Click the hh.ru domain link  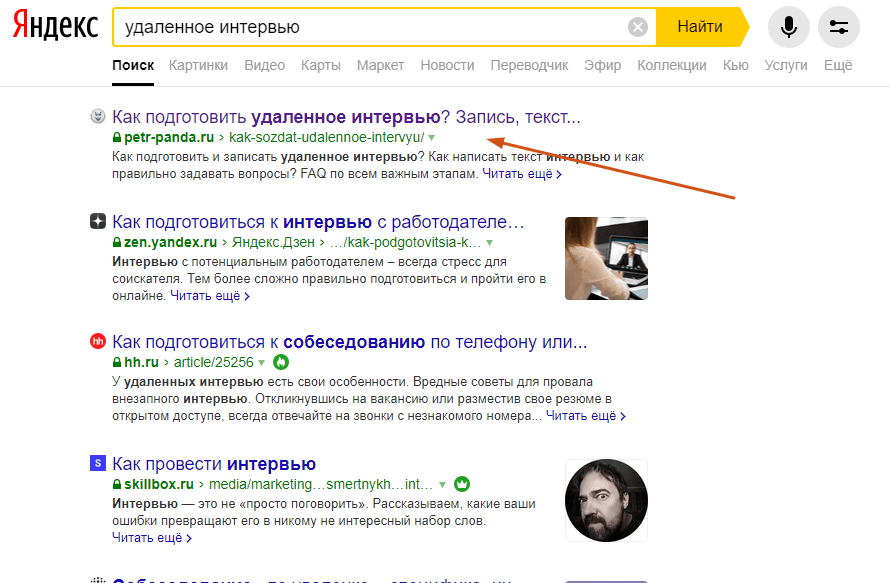click(141, 362)
